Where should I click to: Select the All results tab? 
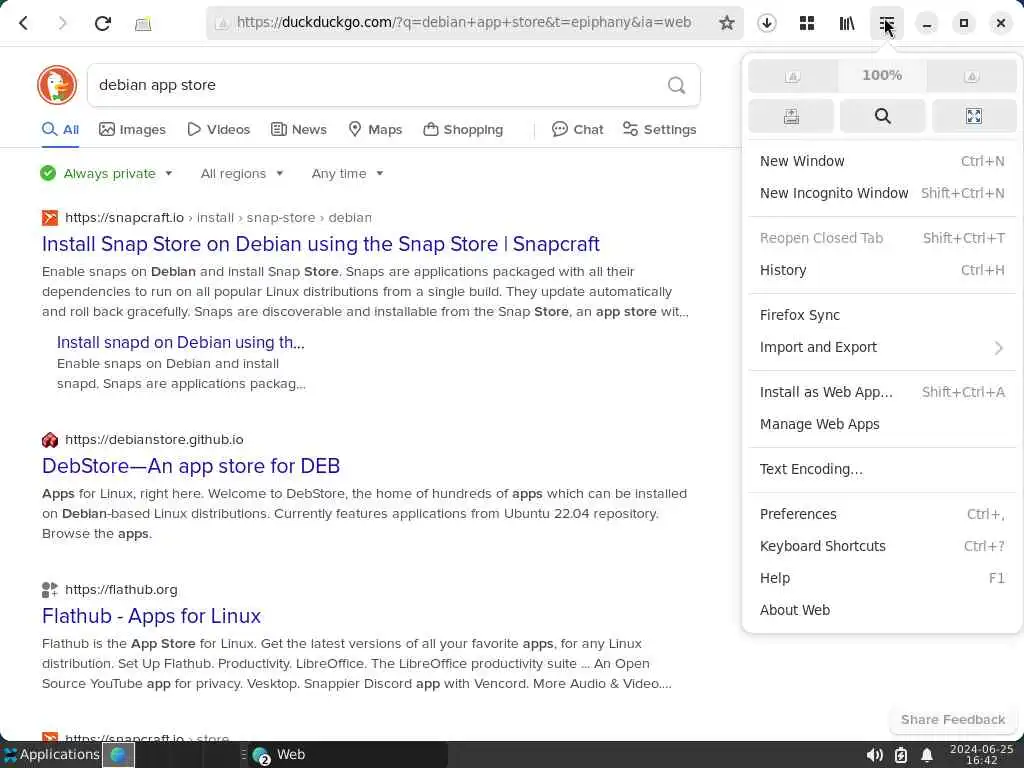click(x=61, y=129)
